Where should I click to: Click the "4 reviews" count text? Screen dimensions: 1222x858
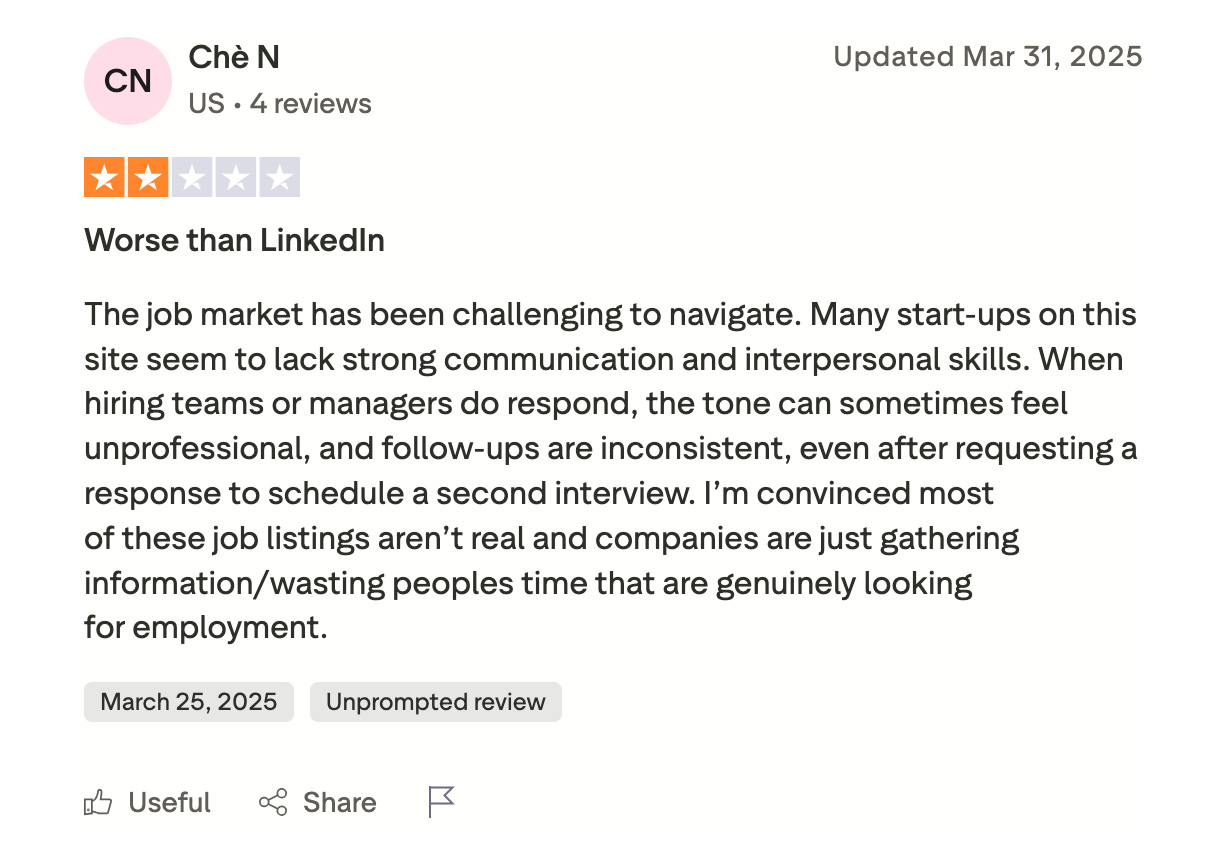pyautogui.click(x=310, y=104)
